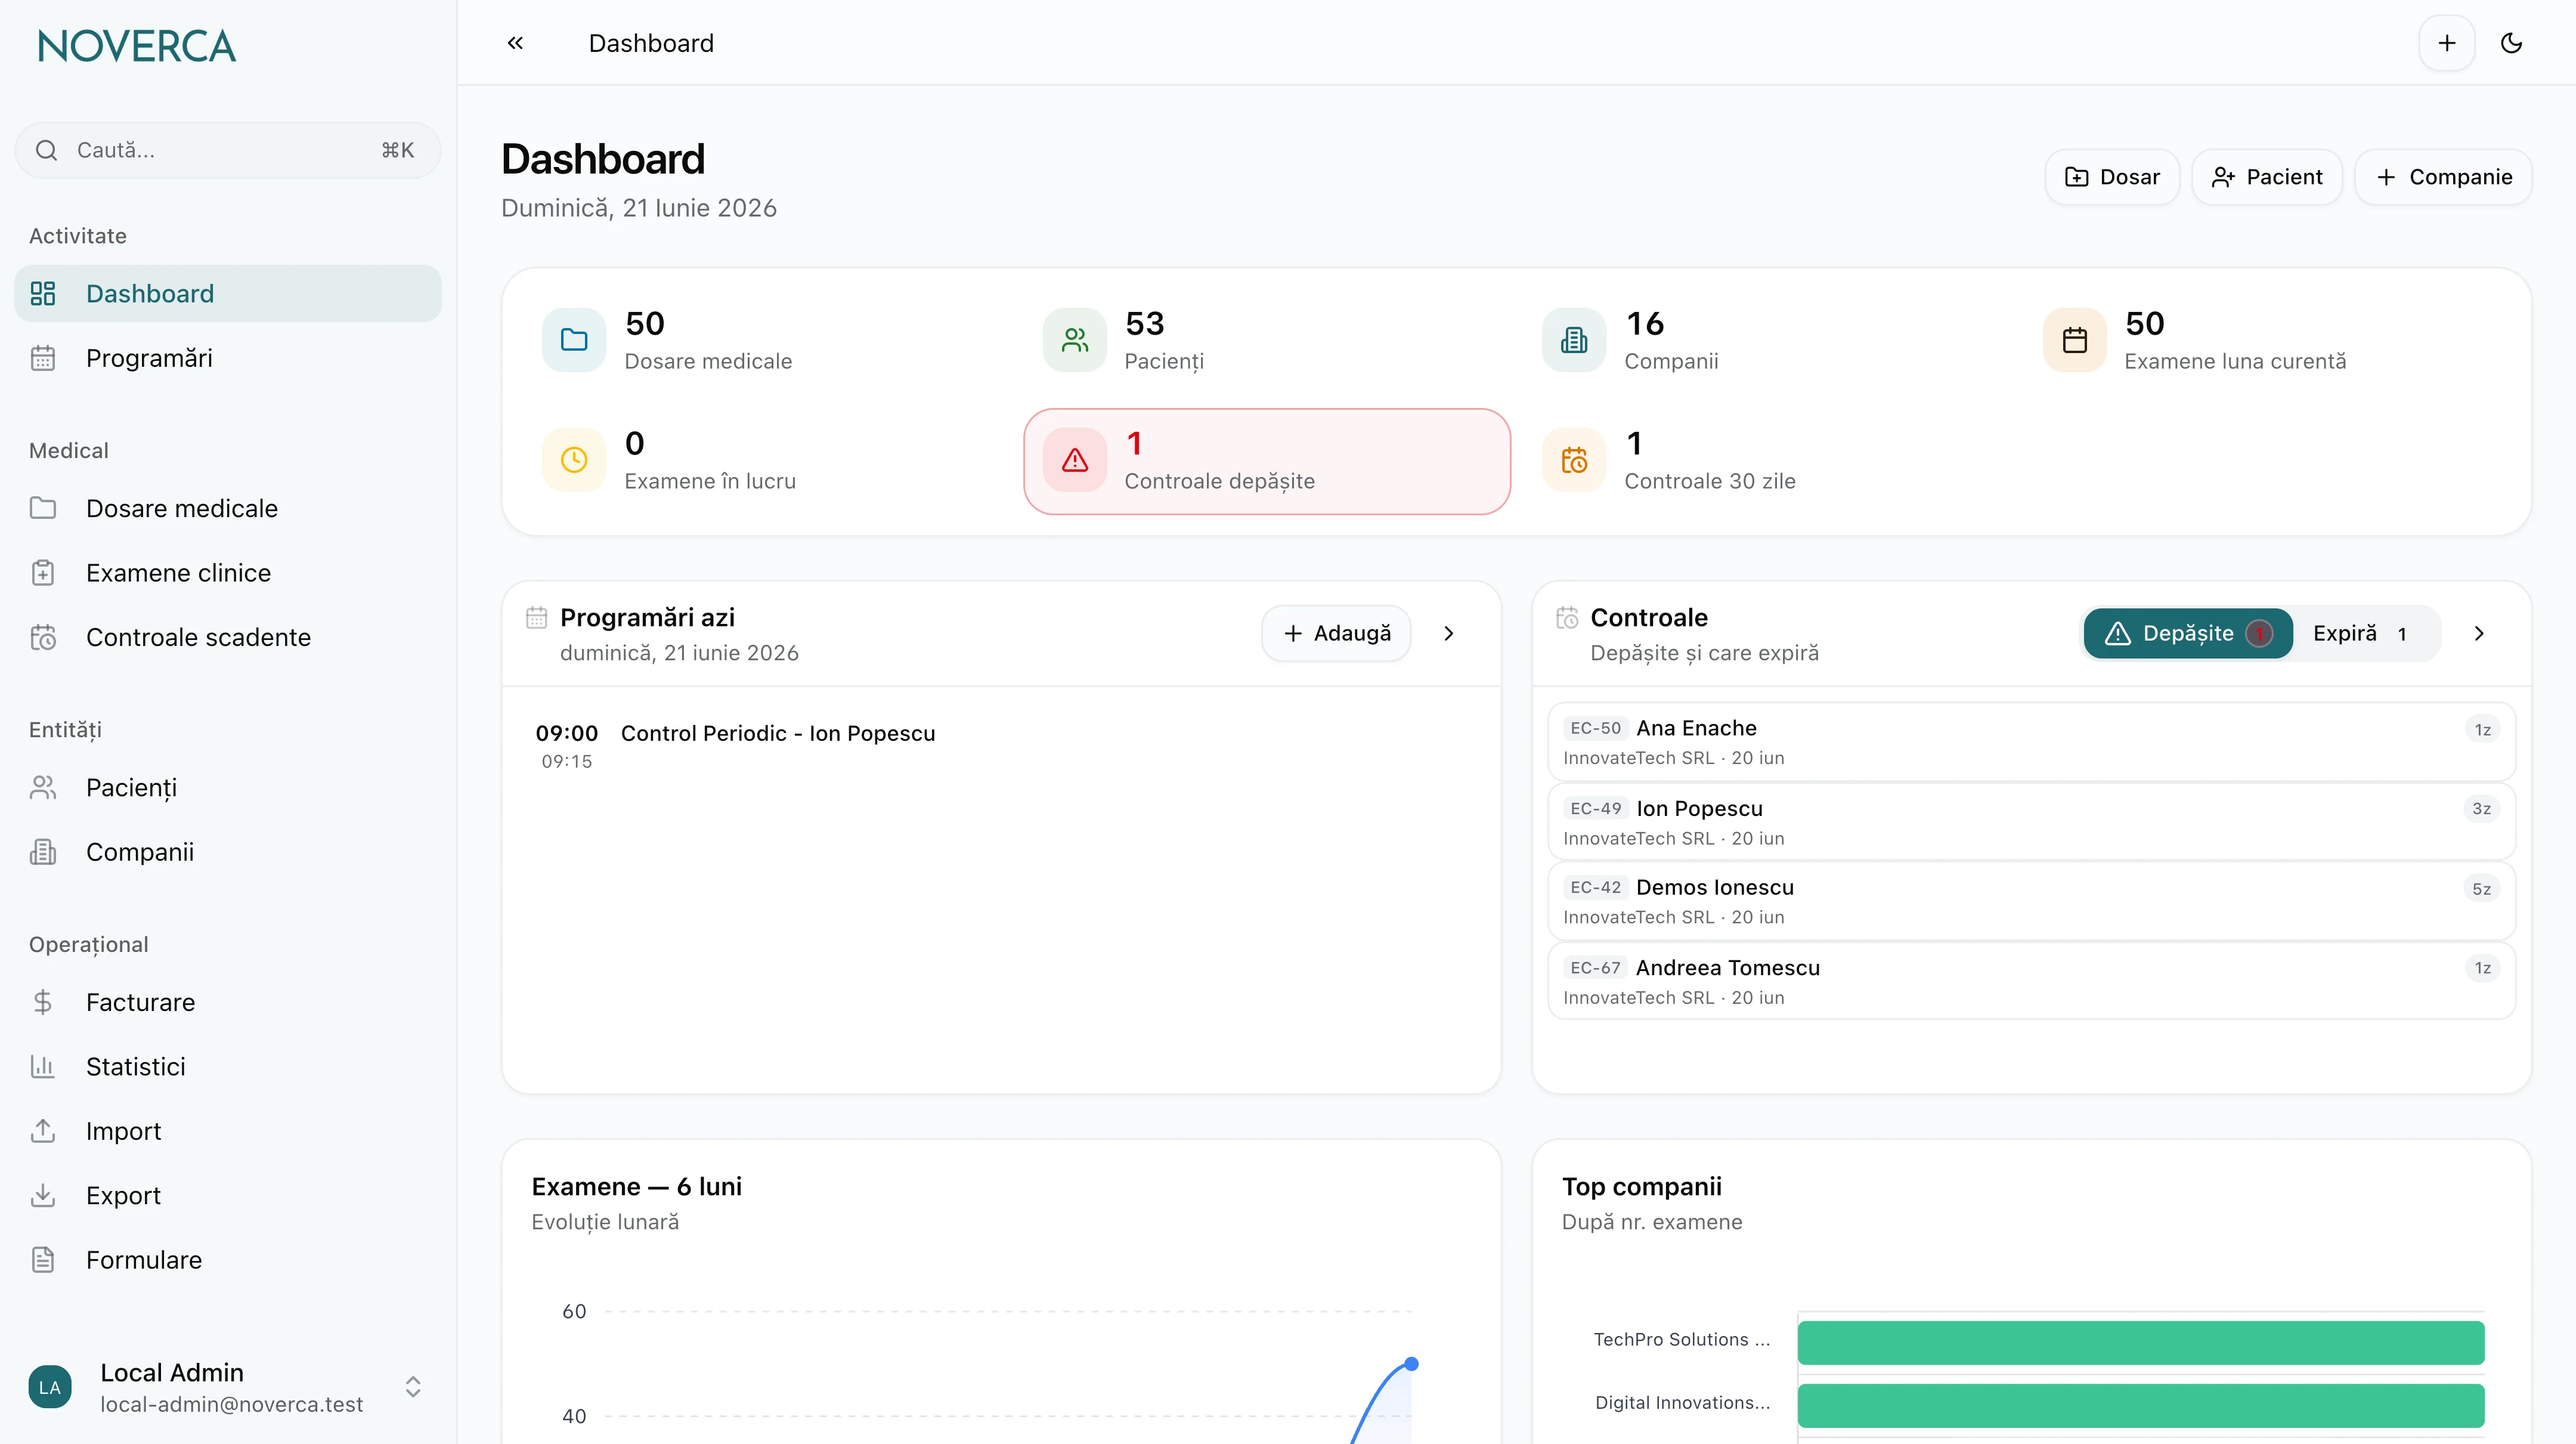
Task: Click the calendar icon on Examene luna curentă
Action: pyautogui.click(x=2075, y=340)
